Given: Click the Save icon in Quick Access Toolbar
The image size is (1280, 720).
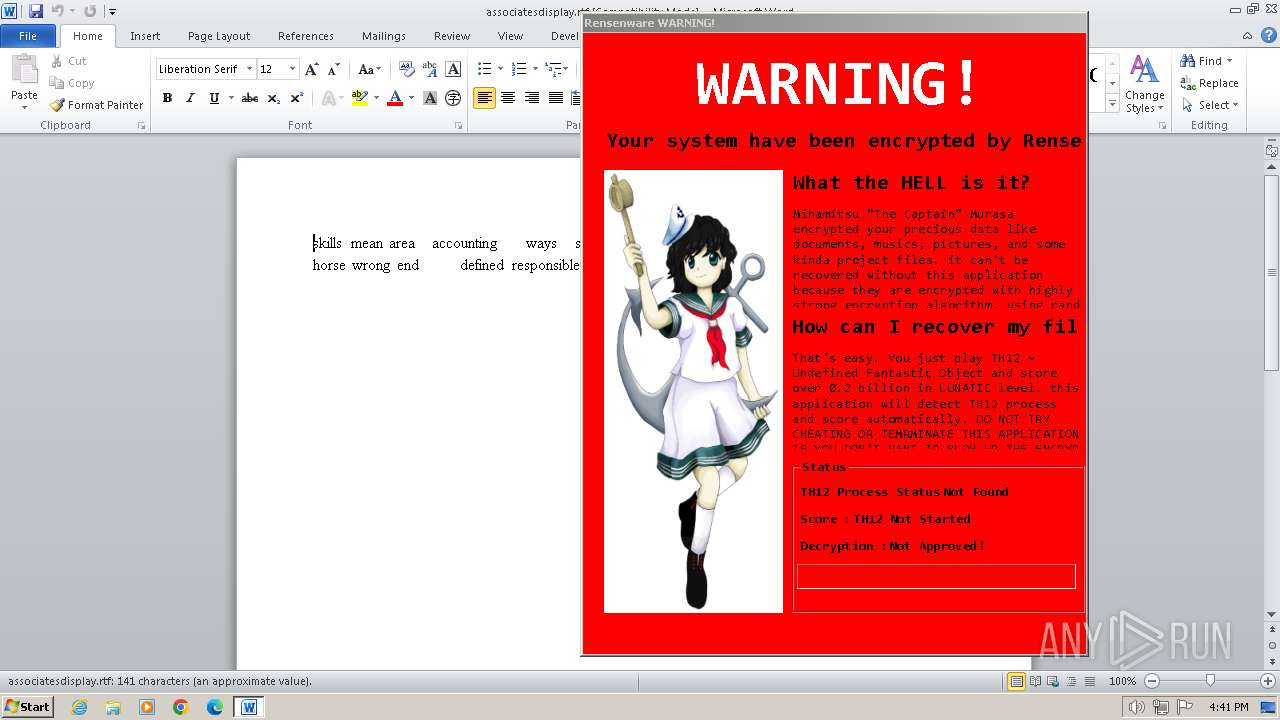Looking at the screenshot, I should point(36,11).
